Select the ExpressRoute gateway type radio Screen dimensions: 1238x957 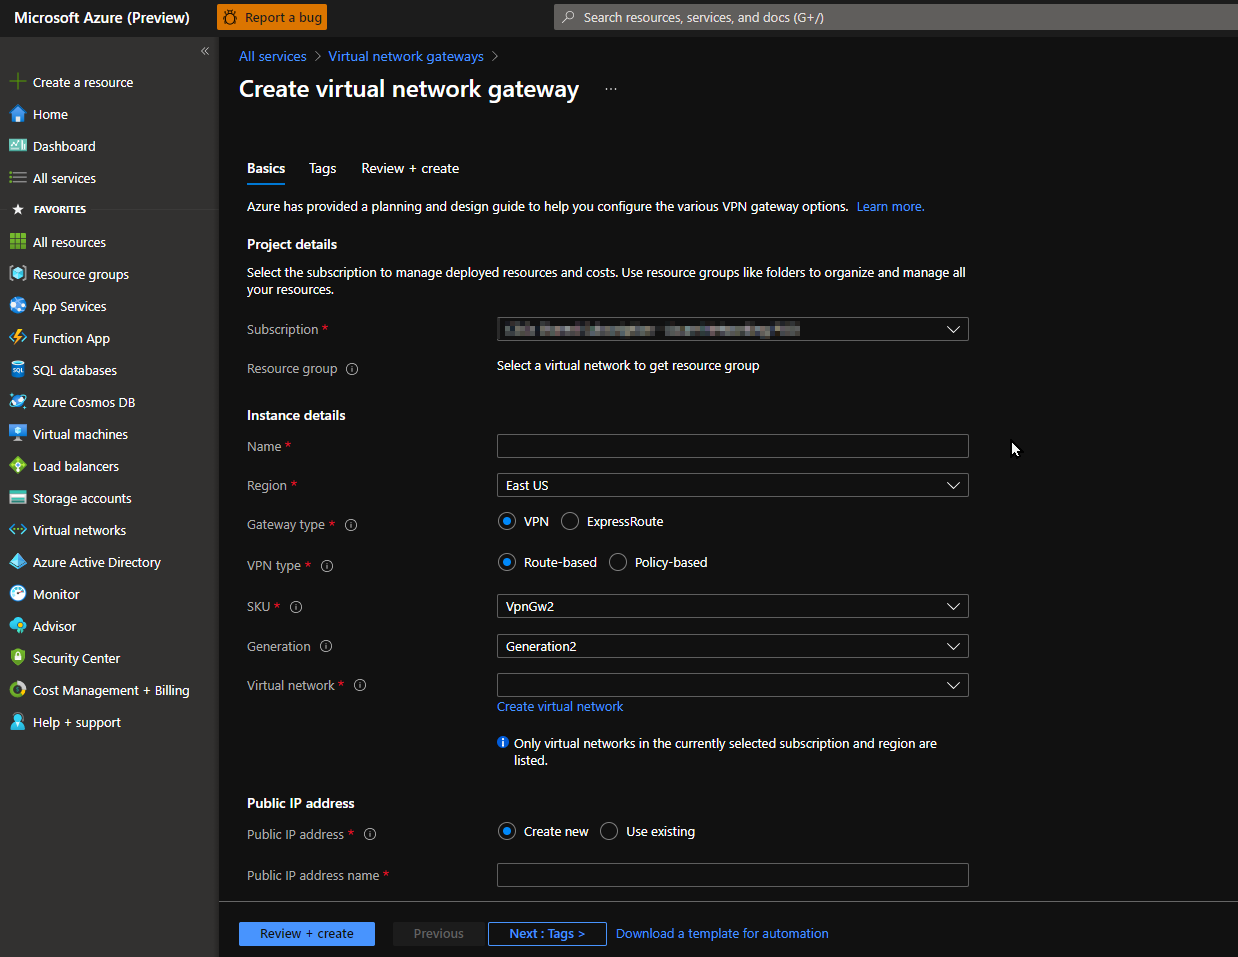pyautogui.click(x=570, y=521)
